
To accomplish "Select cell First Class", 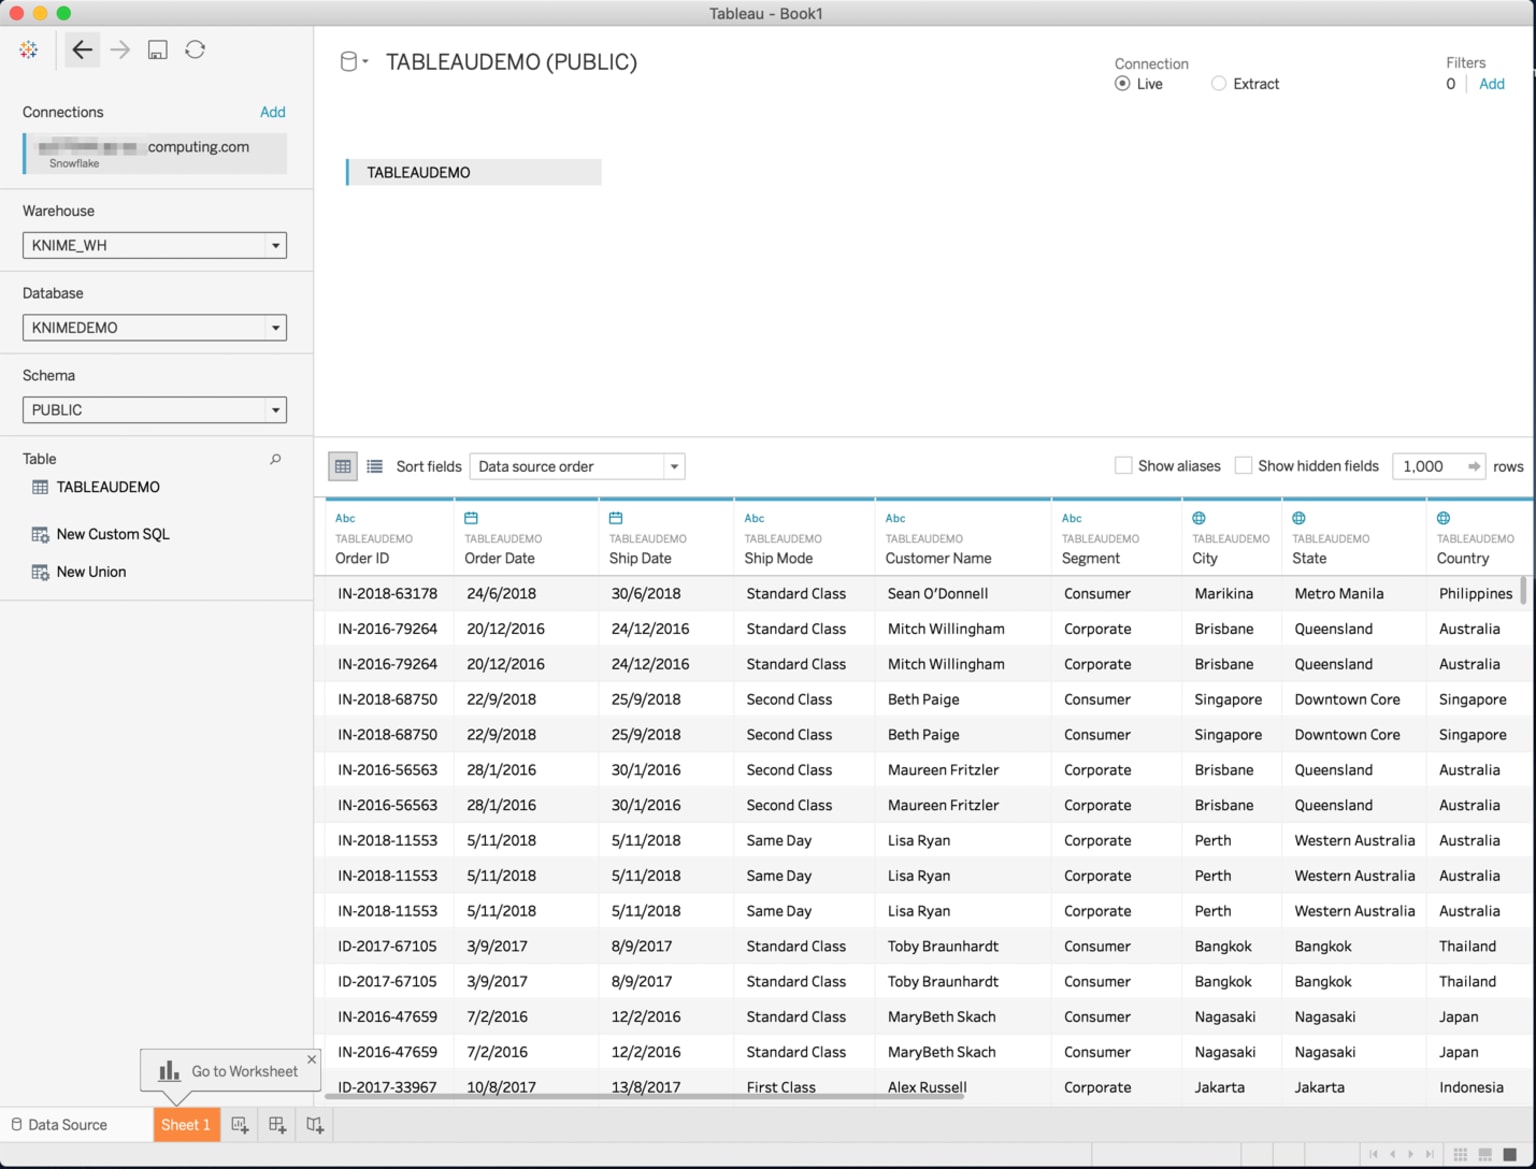I will pyautogui.click(x=781, y=1087).
